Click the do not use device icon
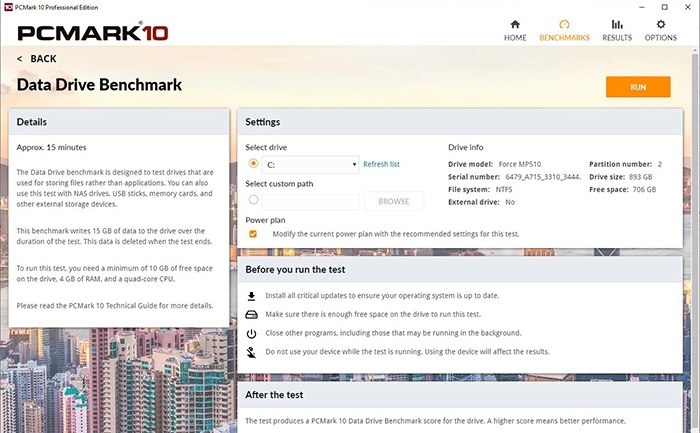This screenshot has height=433, width=700. [x=251, y=353]
